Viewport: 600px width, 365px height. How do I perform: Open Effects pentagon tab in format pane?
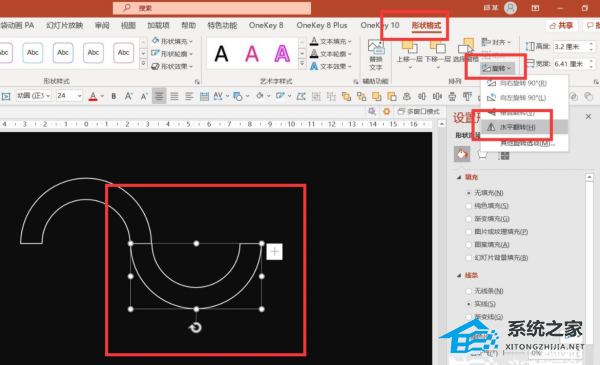coord(483,154)
